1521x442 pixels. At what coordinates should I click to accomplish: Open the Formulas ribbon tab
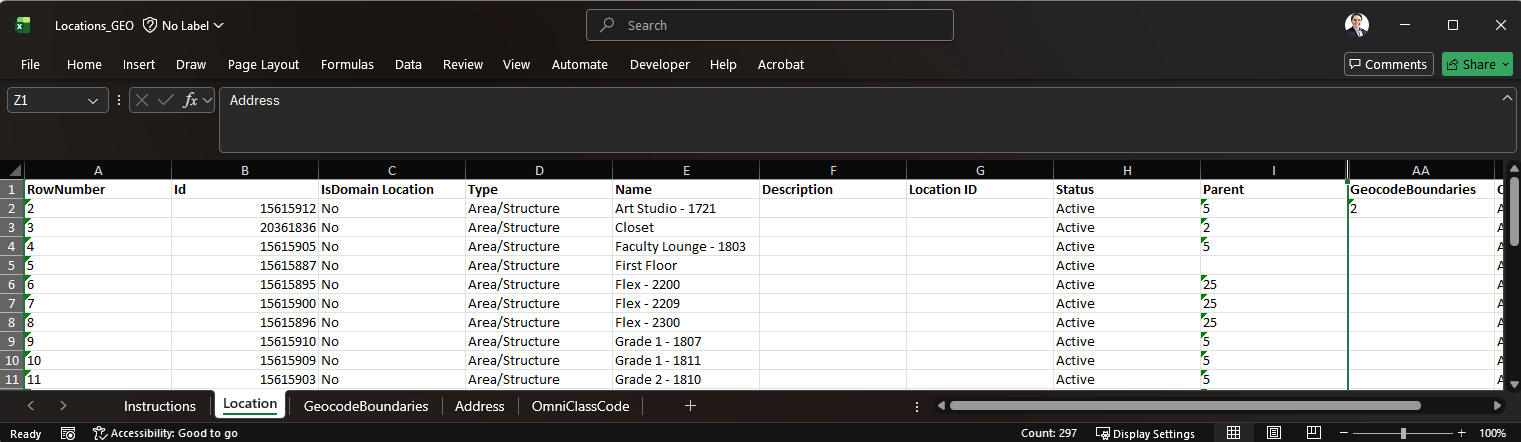(347, 64)
